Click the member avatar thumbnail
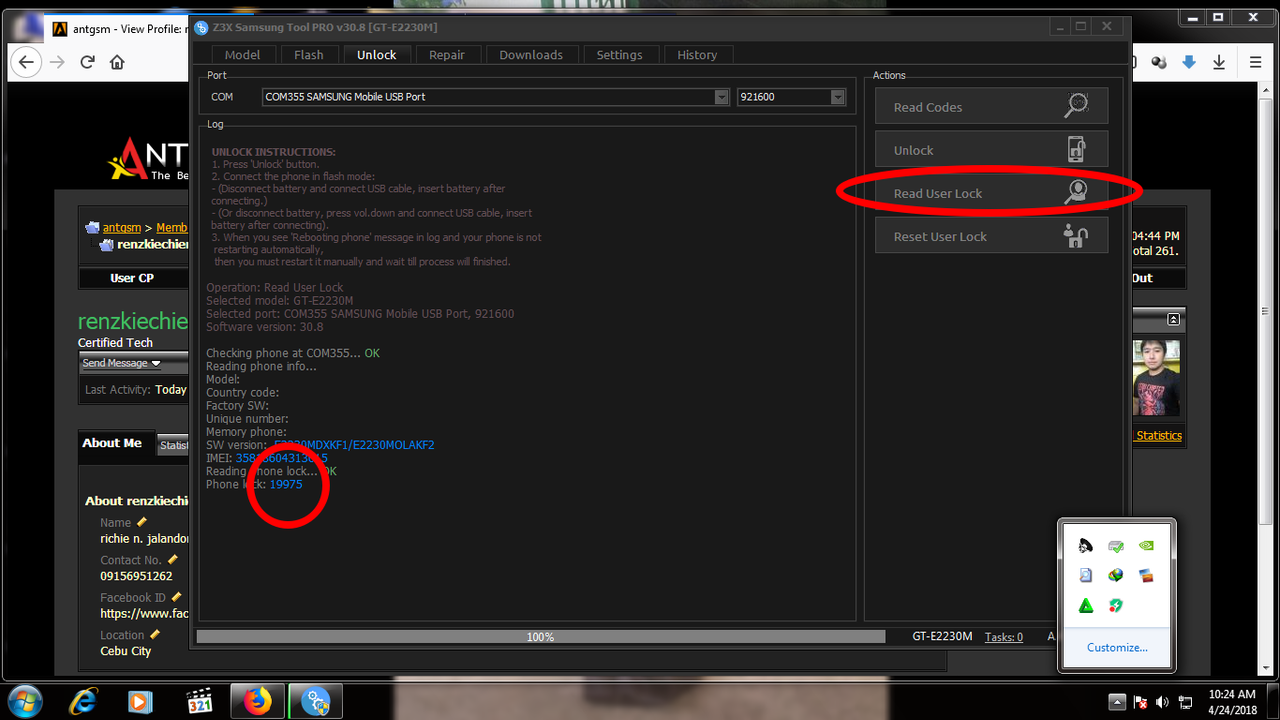 1158,378
